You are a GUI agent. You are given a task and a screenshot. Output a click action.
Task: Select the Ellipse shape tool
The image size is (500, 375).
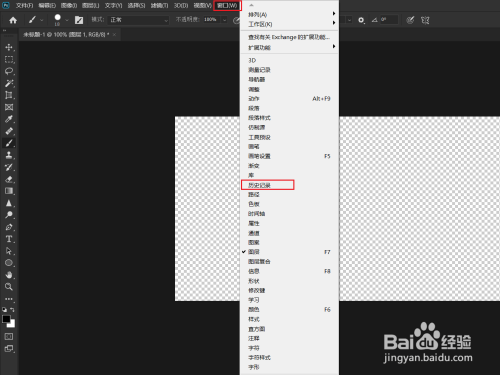(x=9, y=263)
